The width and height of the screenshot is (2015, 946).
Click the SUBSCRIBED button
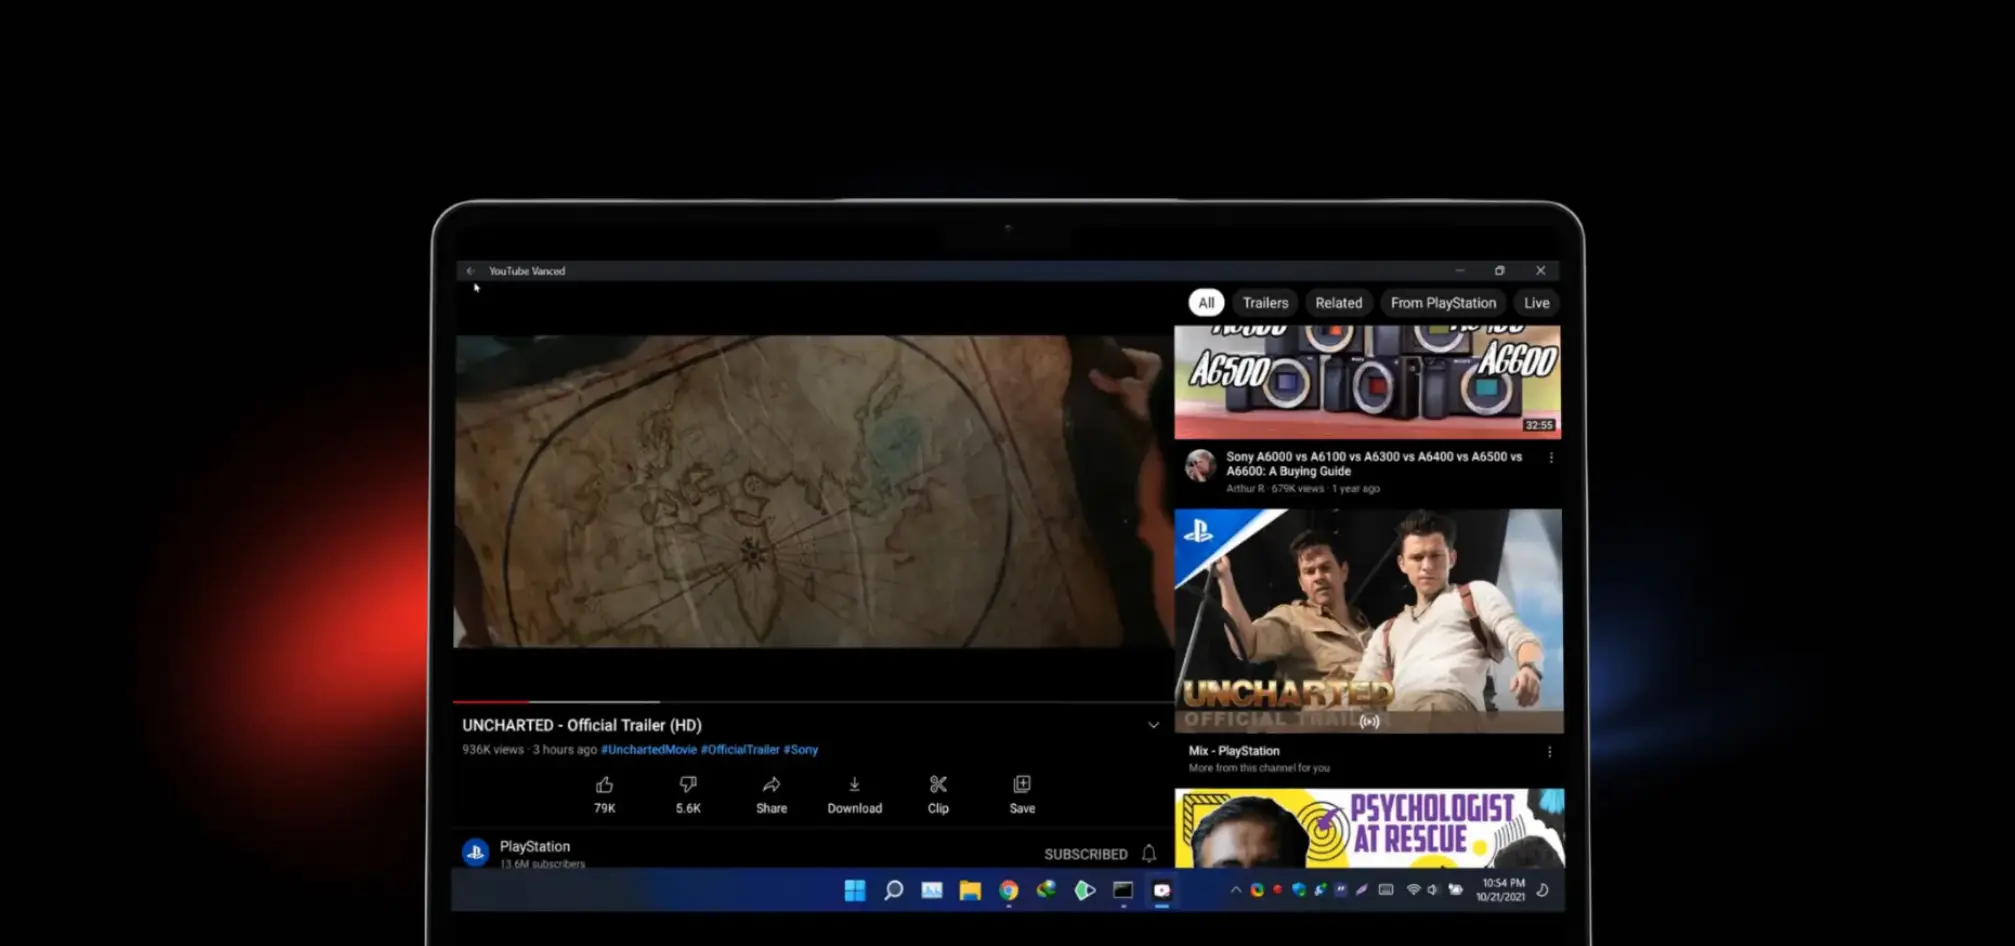(1086, 854)
